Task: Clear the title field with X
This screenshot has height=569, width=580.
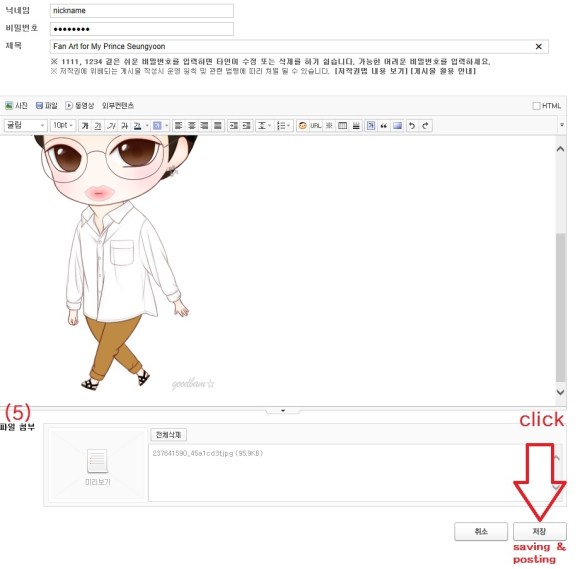Action: pos(539,47)
